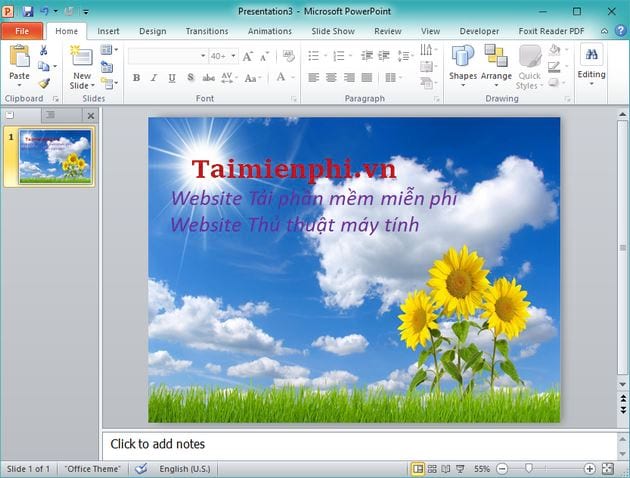Justify the text
The image size is (630, 478).
click(x=366, y=78)
